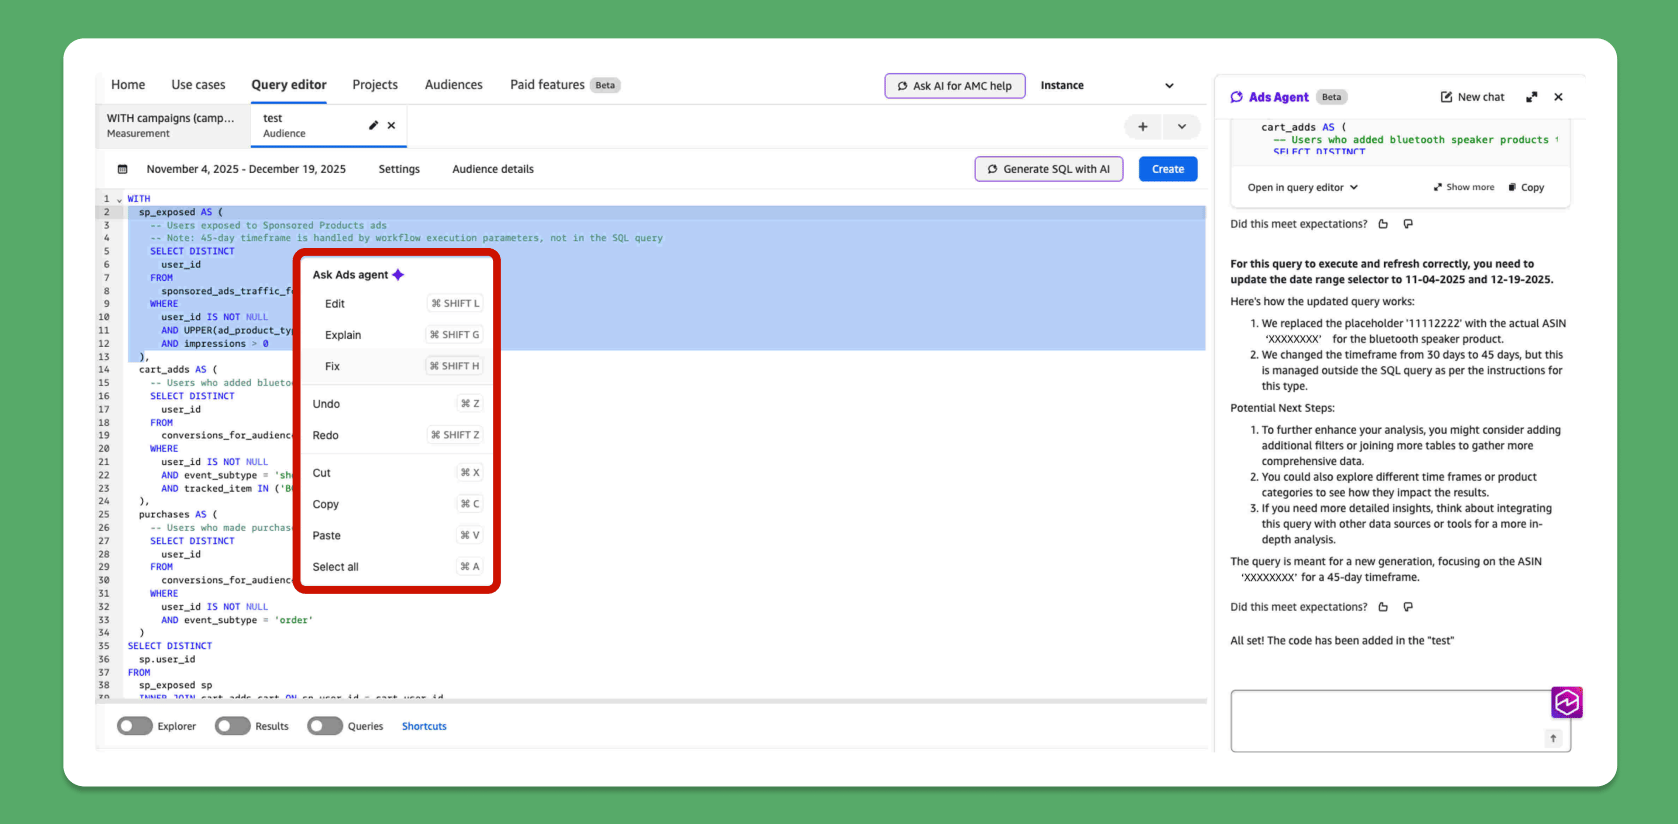This screenshot has width=1678, height=824.
Task: Open the Settings option in query toolbar
Action: tap(399, 169)
